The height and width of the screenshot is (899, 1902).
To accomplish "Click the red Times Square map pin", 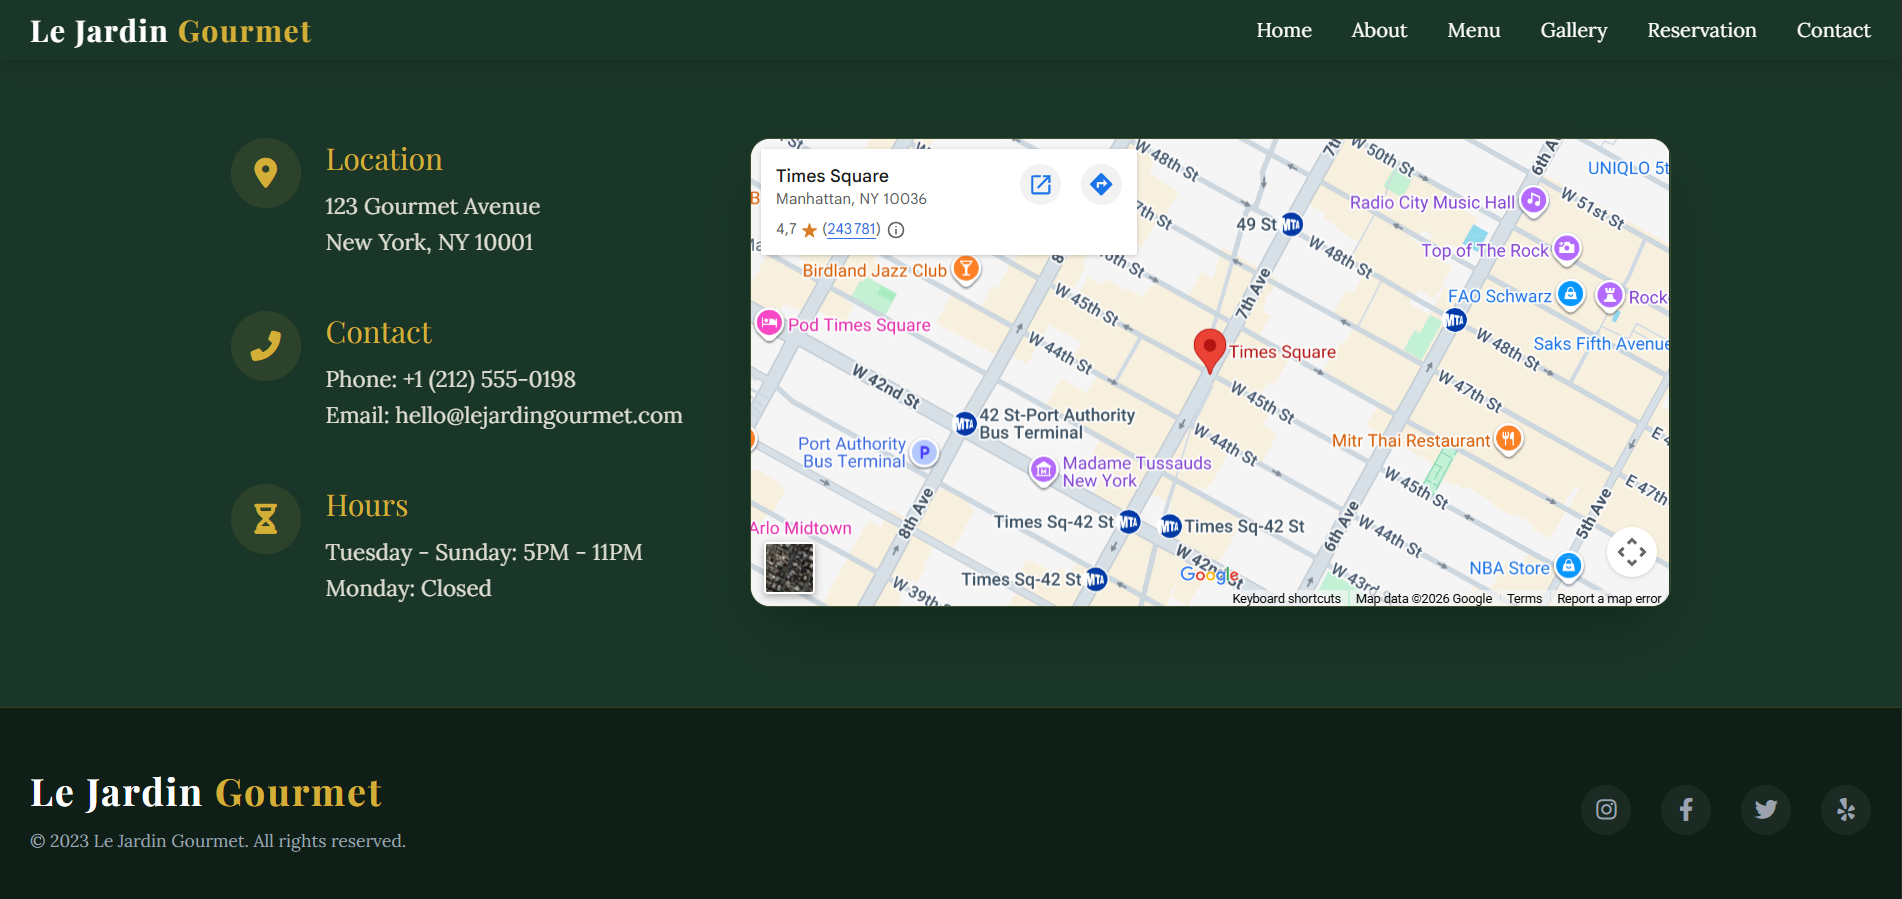I will coord(1210,350).
